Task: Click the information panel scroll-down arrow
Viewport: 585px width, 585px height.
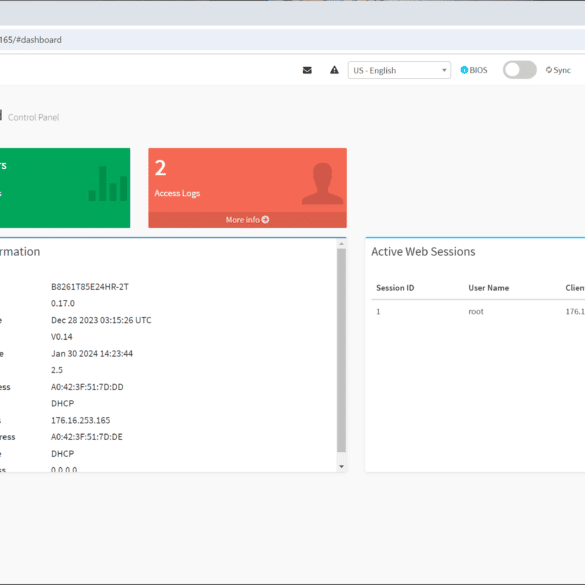Action: click(x=341, y=466)
